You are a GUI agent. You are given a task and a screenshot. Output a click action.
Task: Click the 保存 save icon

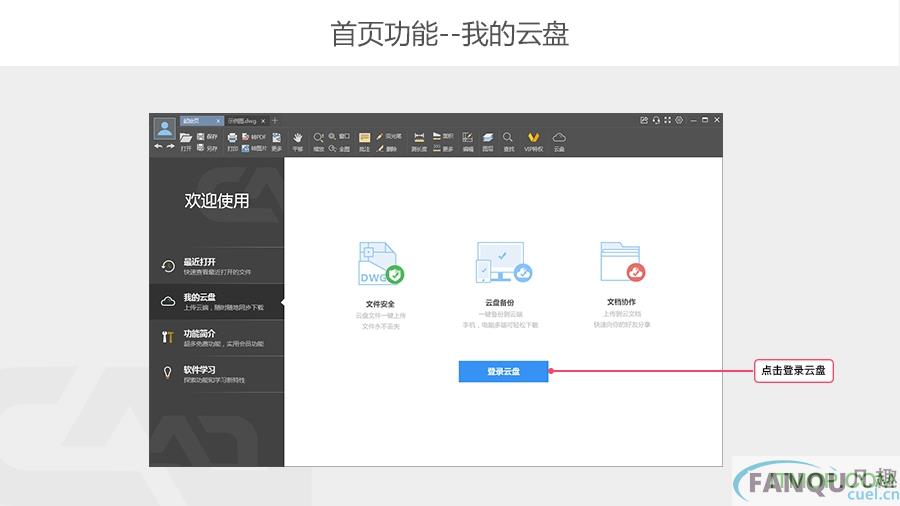[201, 137]
